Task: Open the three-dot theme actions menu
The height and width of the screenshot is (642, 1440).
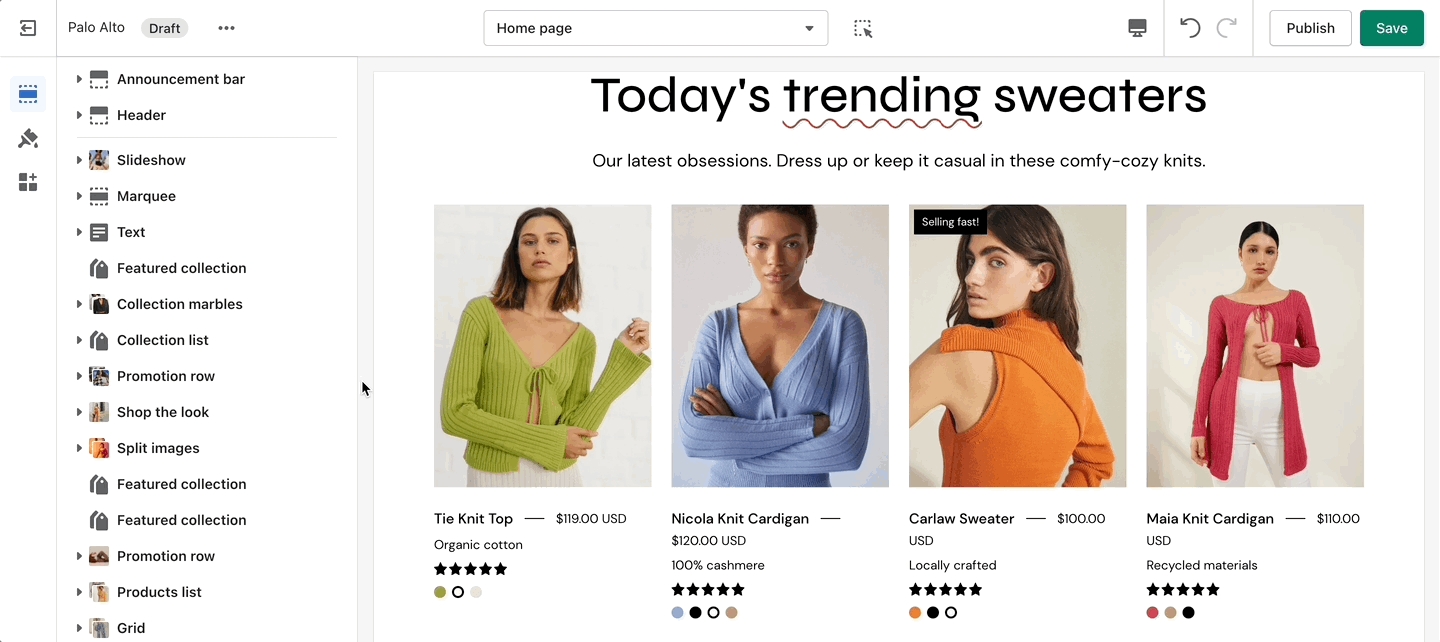Action: 227,28
